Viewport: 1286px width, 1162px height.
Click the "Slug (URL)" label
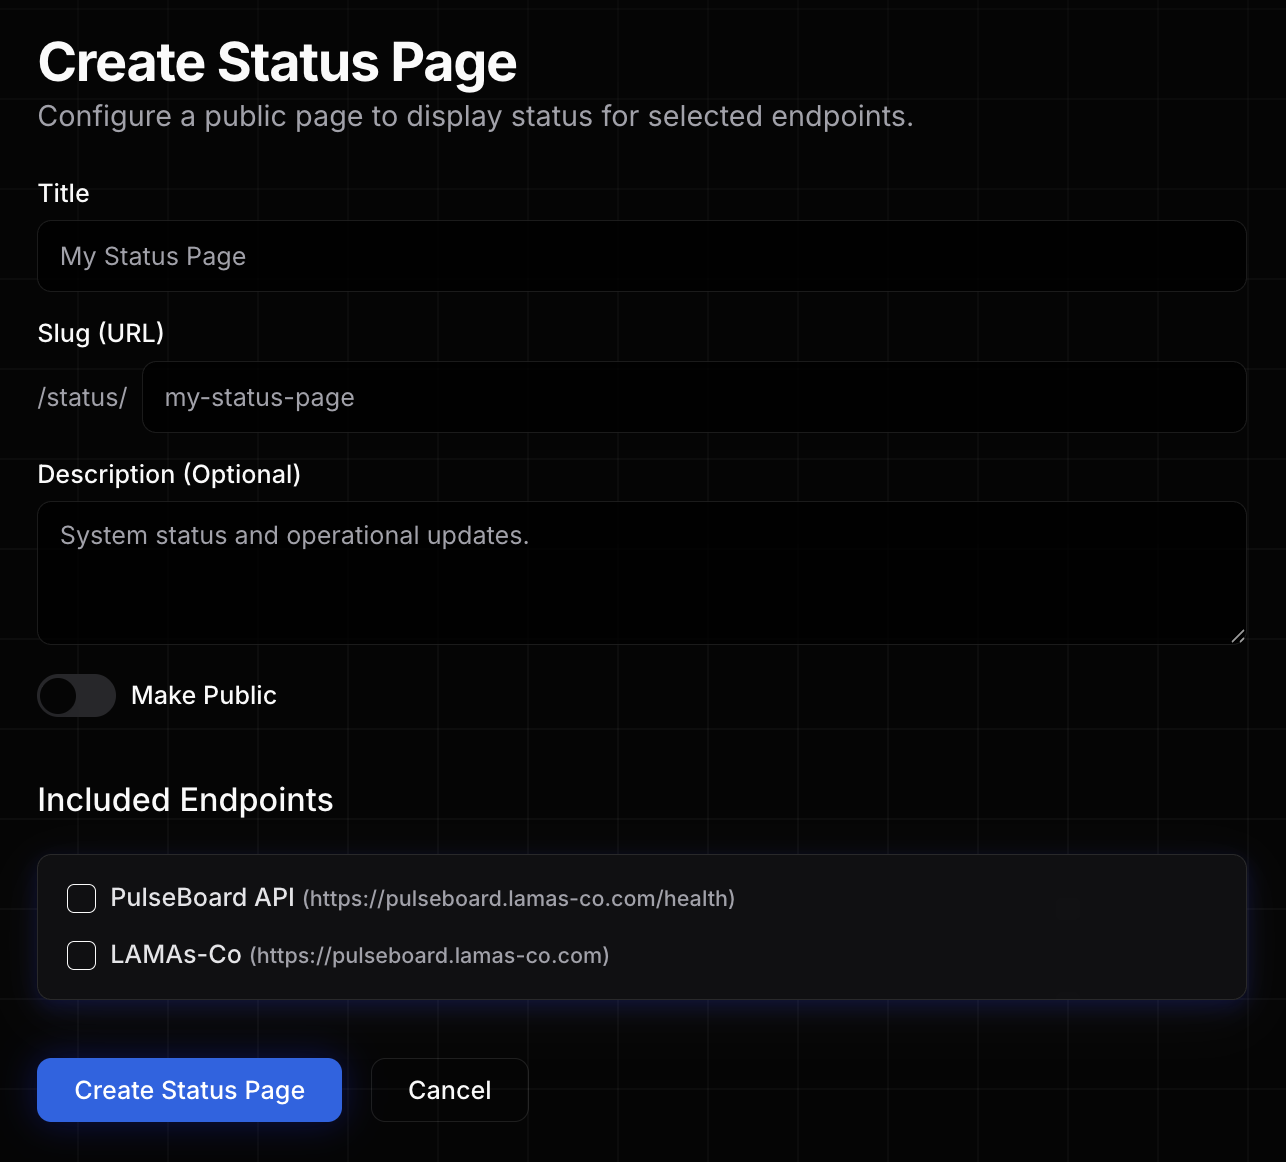point(100,333)
